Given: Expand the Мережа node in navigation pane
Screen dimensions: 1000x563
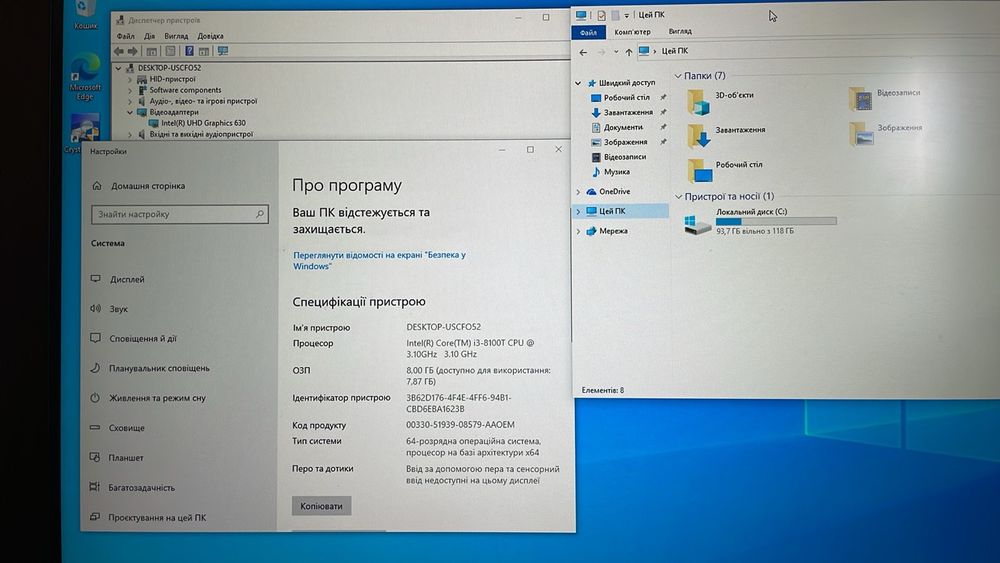Looking at the screenshot, I should [x=578, y=231].
